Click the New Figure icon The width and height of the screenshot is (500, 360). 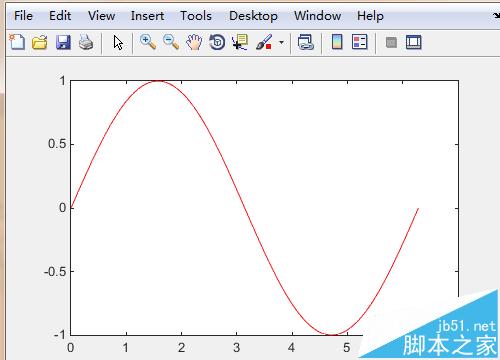(x=17, y=42)
